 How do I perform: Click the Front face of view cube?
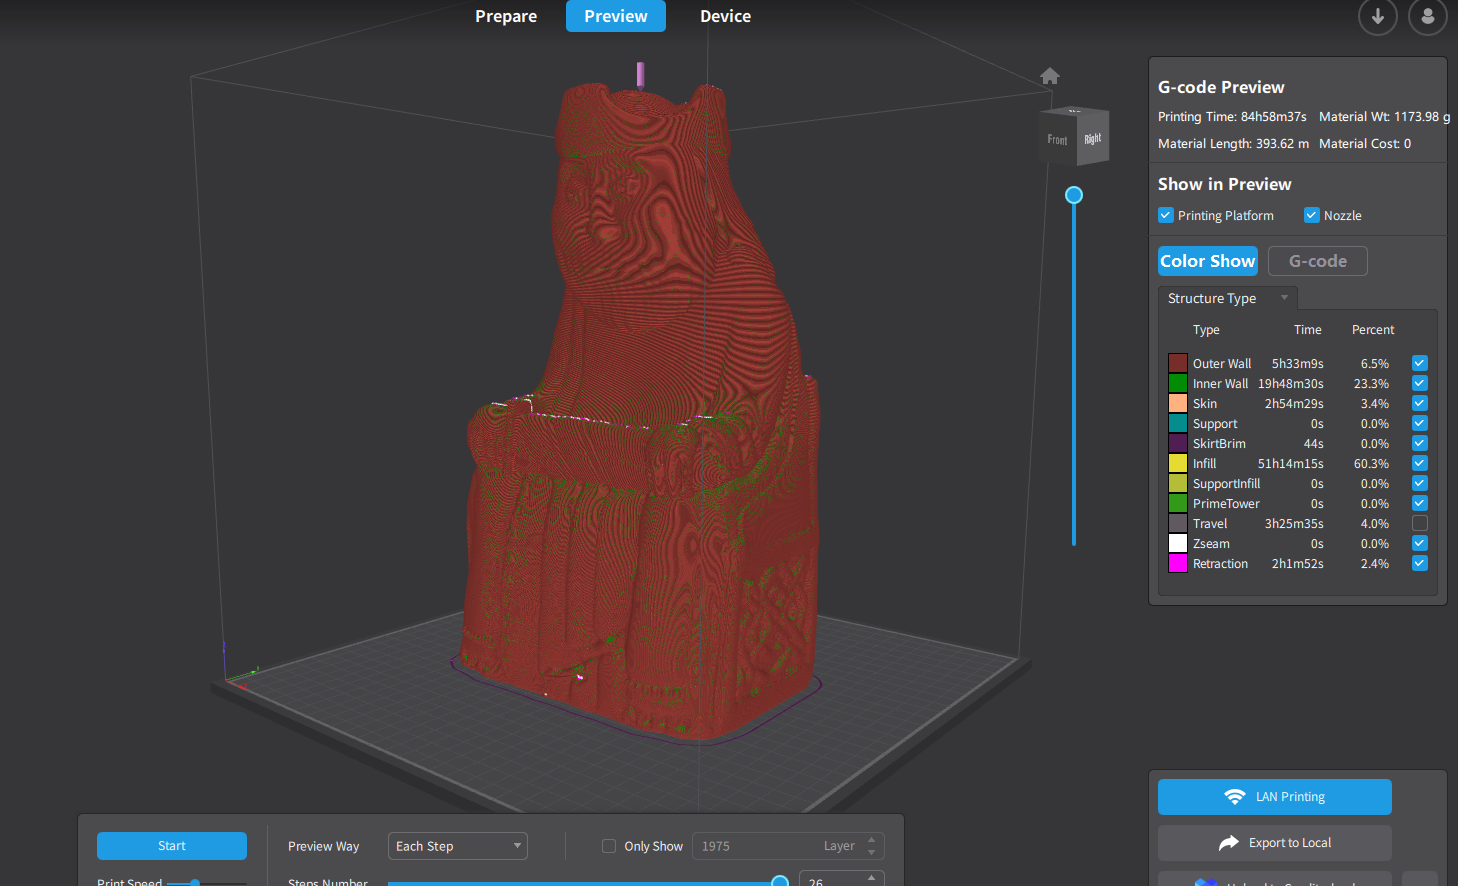1058,139
